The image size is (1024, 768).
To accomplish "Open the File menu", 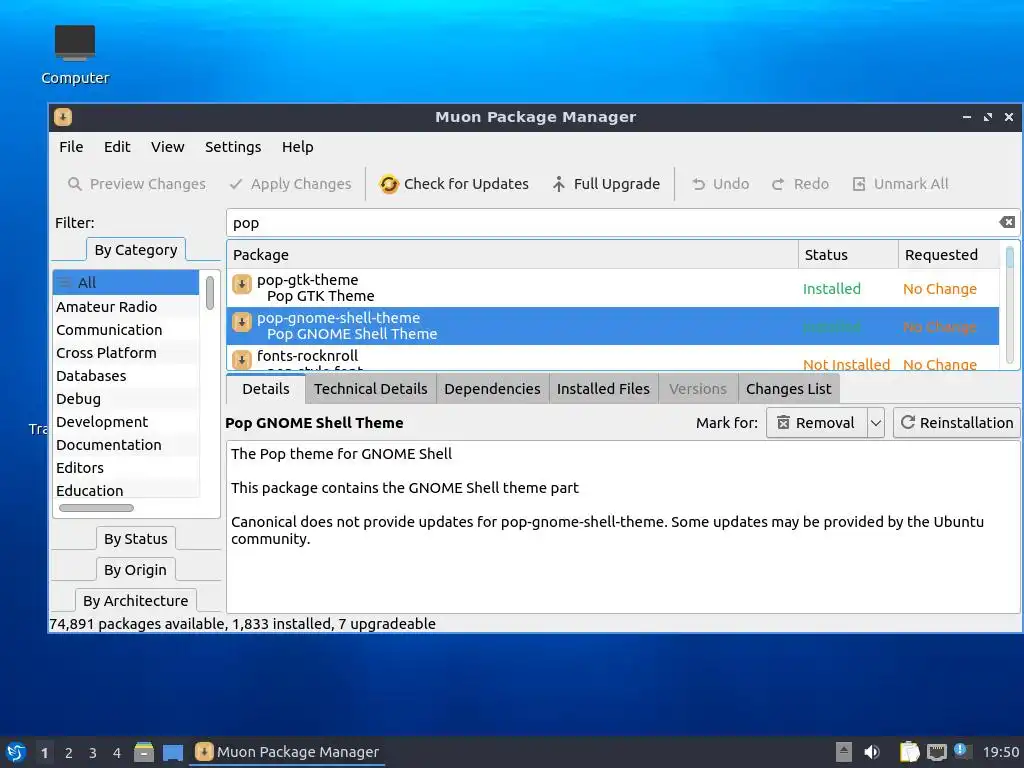I will [x=71, y=147].
